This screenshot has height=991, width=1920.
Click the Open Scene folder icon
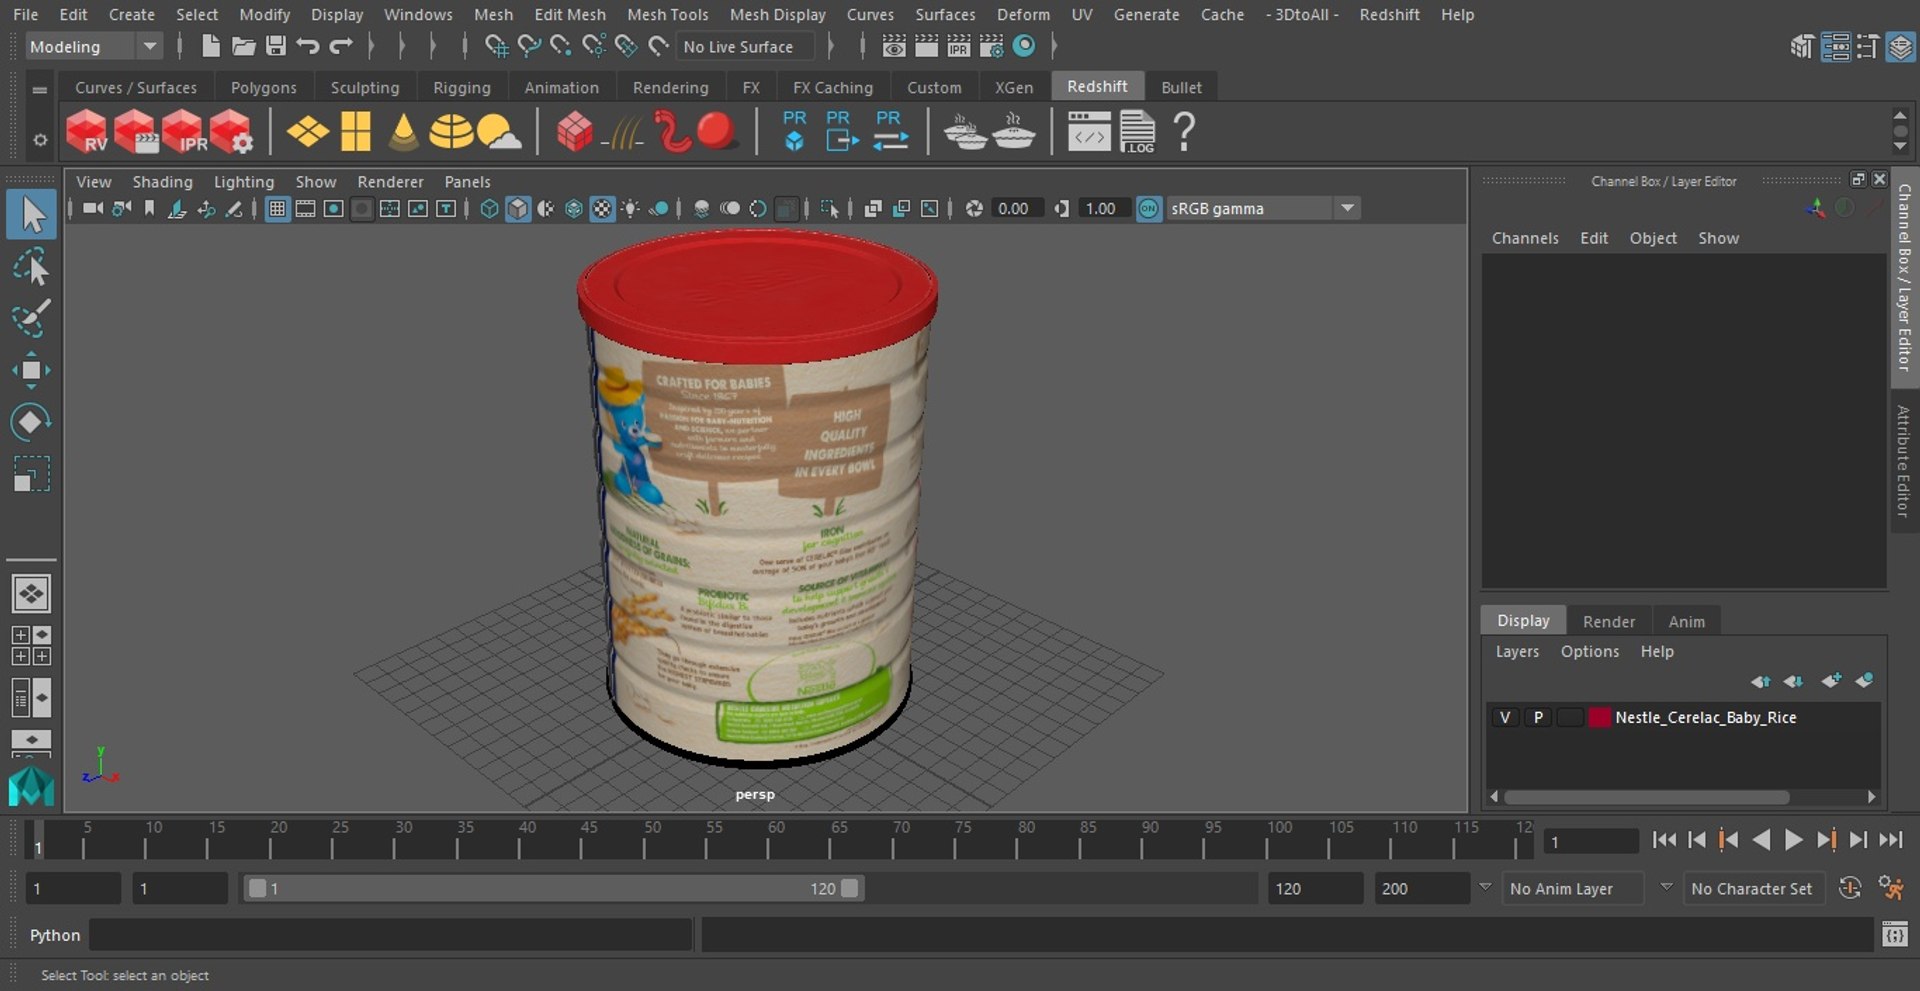click(243, 46)
